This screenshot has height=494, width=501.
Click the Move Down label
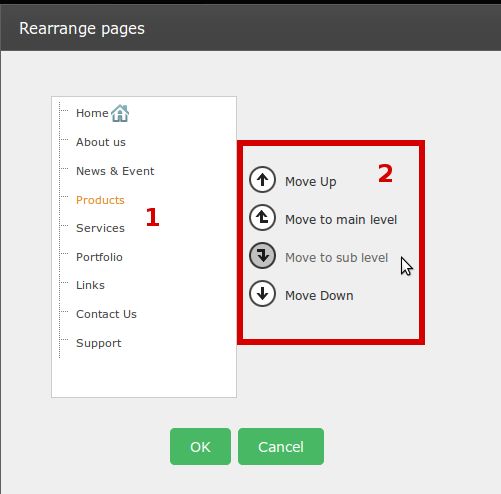coord(319,296)
